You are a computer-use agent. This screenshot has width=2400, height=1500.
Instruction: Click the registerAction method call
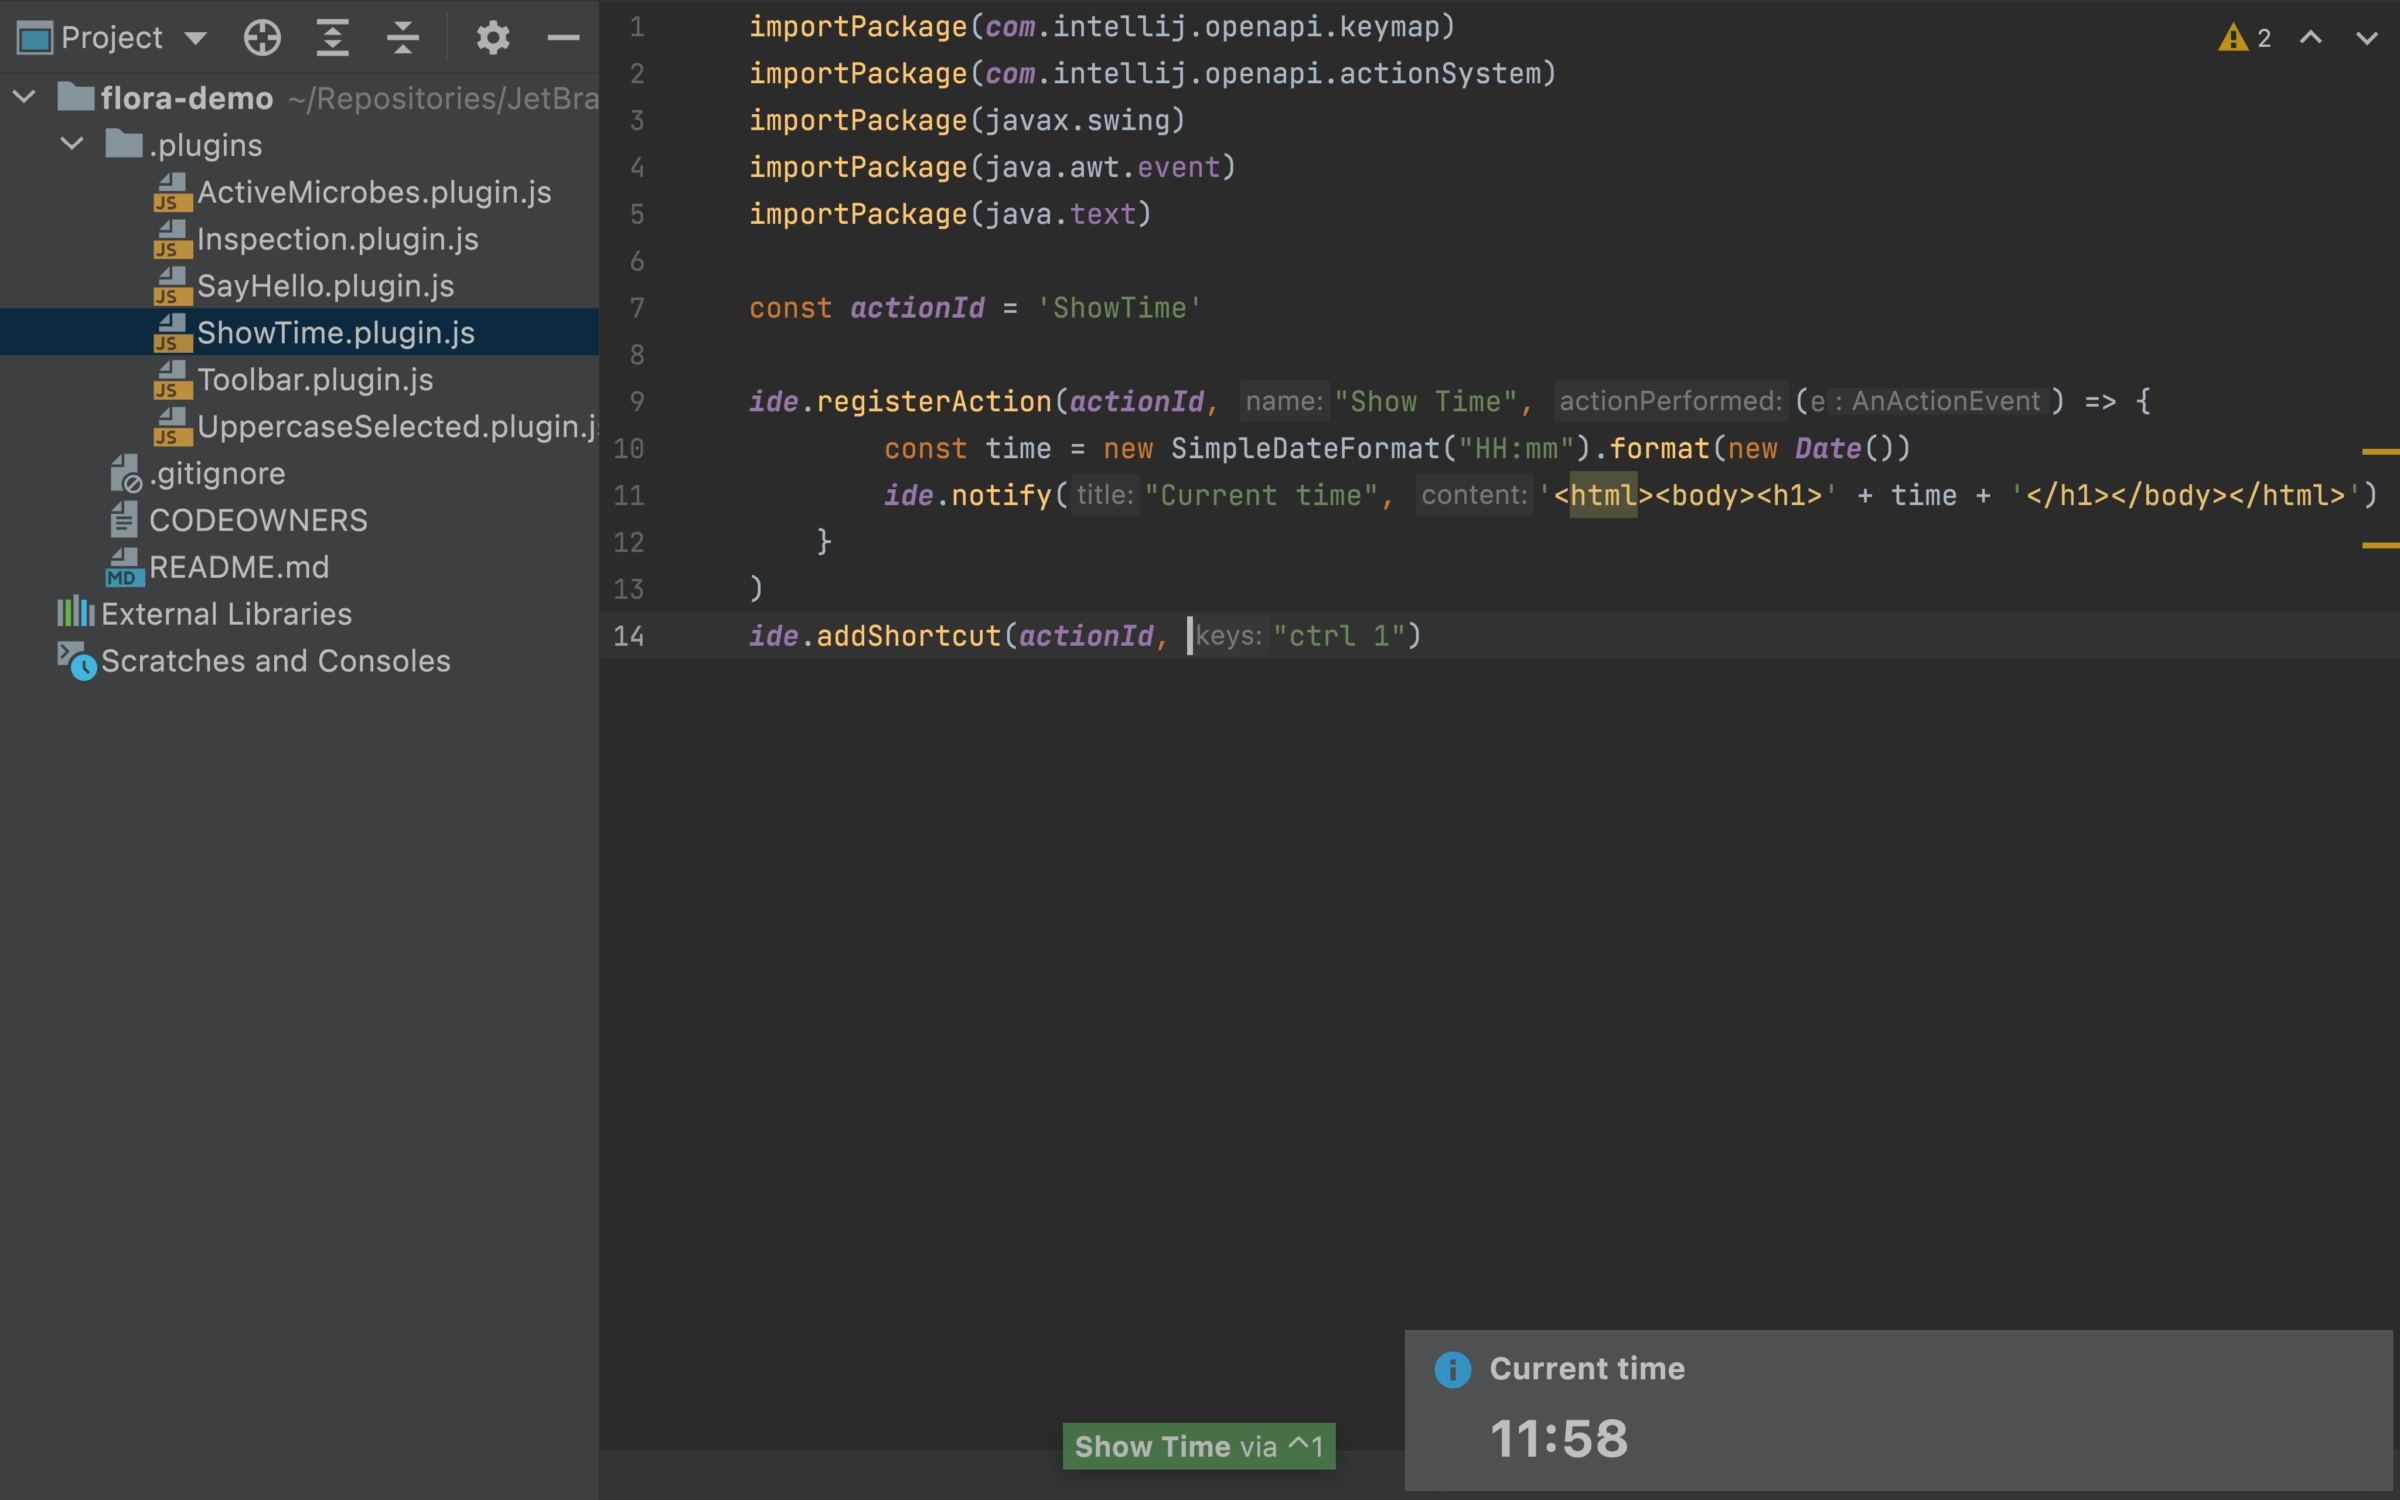[934, 402]
